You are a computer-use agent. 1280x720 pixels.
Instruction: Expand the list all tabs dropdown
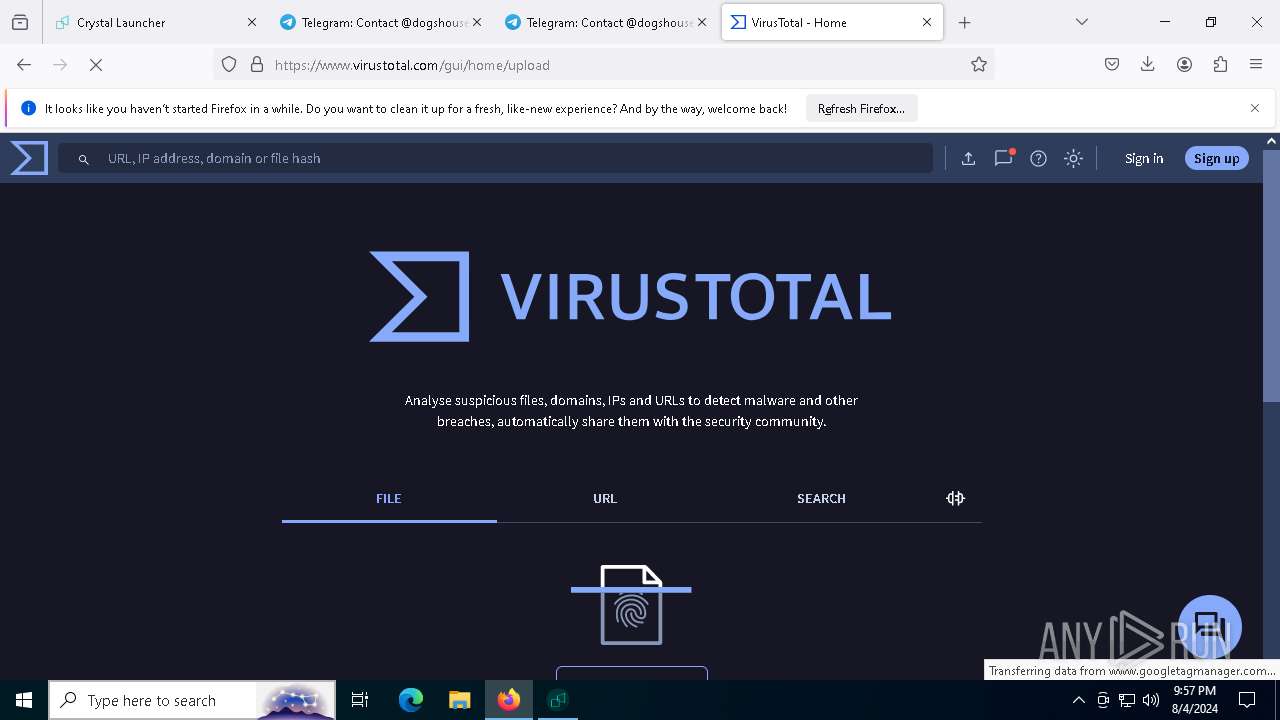tap(1081, 22)
